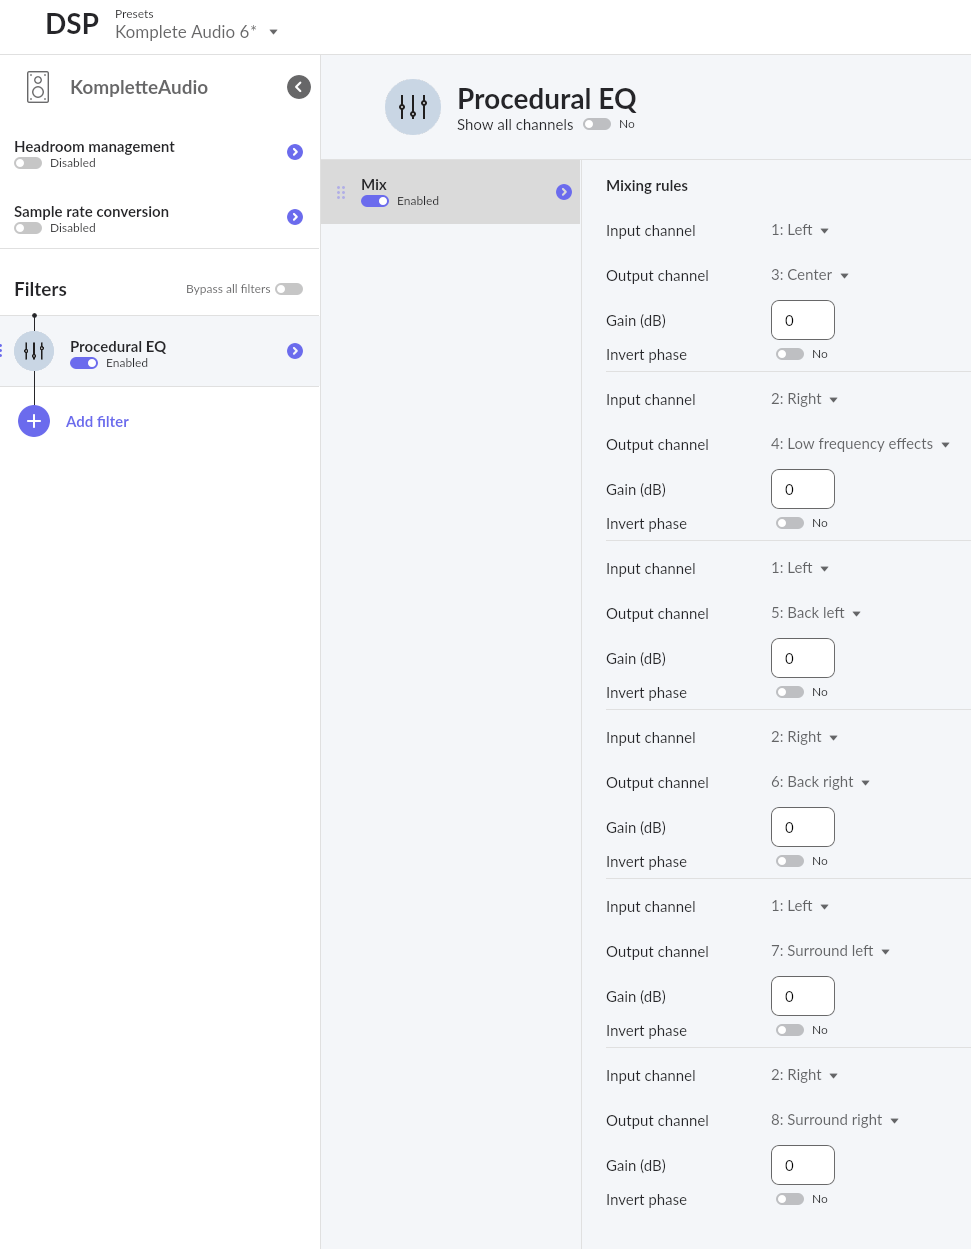Toggle Invert phase for Center output rule
This screenshot has width=971, height=1249.
point(790,354)
